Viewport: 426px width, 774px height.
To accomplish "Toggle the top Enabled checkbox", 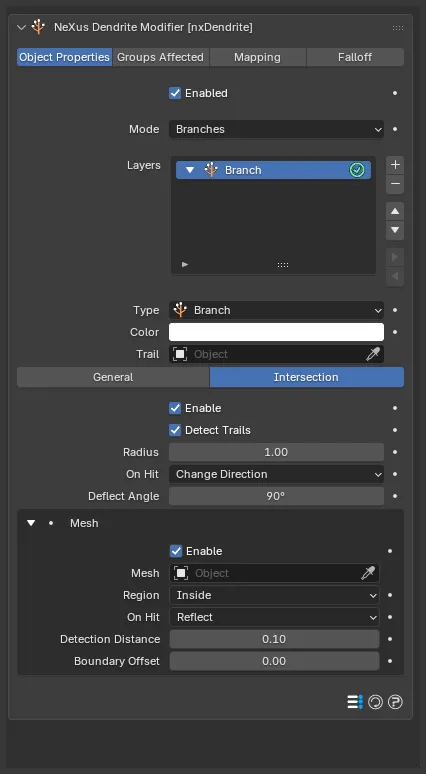I will (x=175, y=93).
